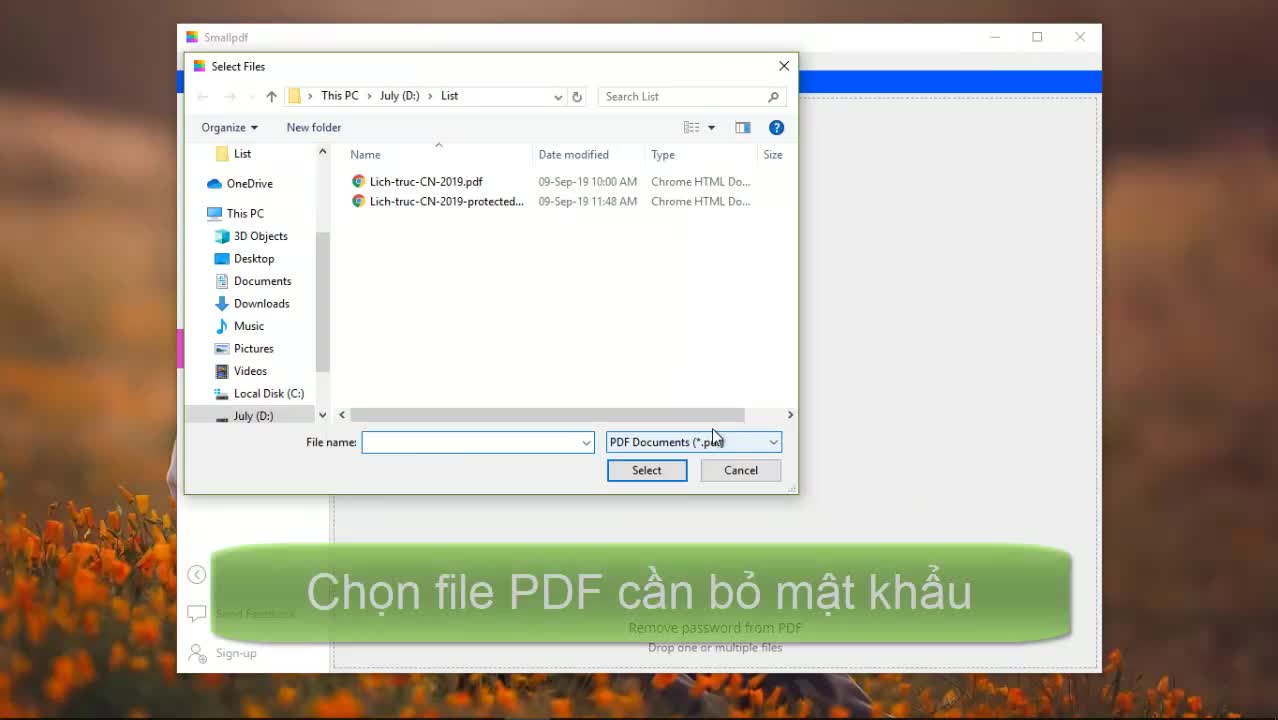Click the Cancel button
Viewport: 1278px width, 720px height.
pos(741,470)
